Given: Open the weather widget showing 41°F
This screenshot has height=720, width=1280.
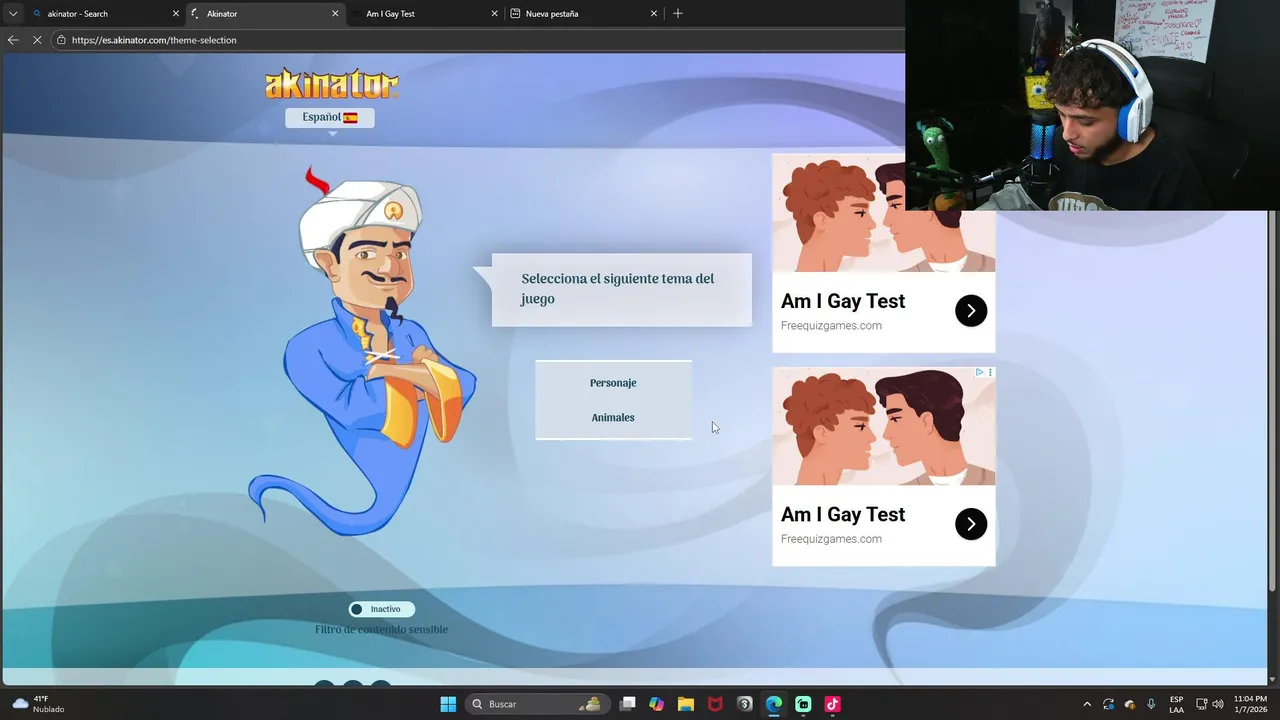Looking at the screenshot, I should (38, 704).
